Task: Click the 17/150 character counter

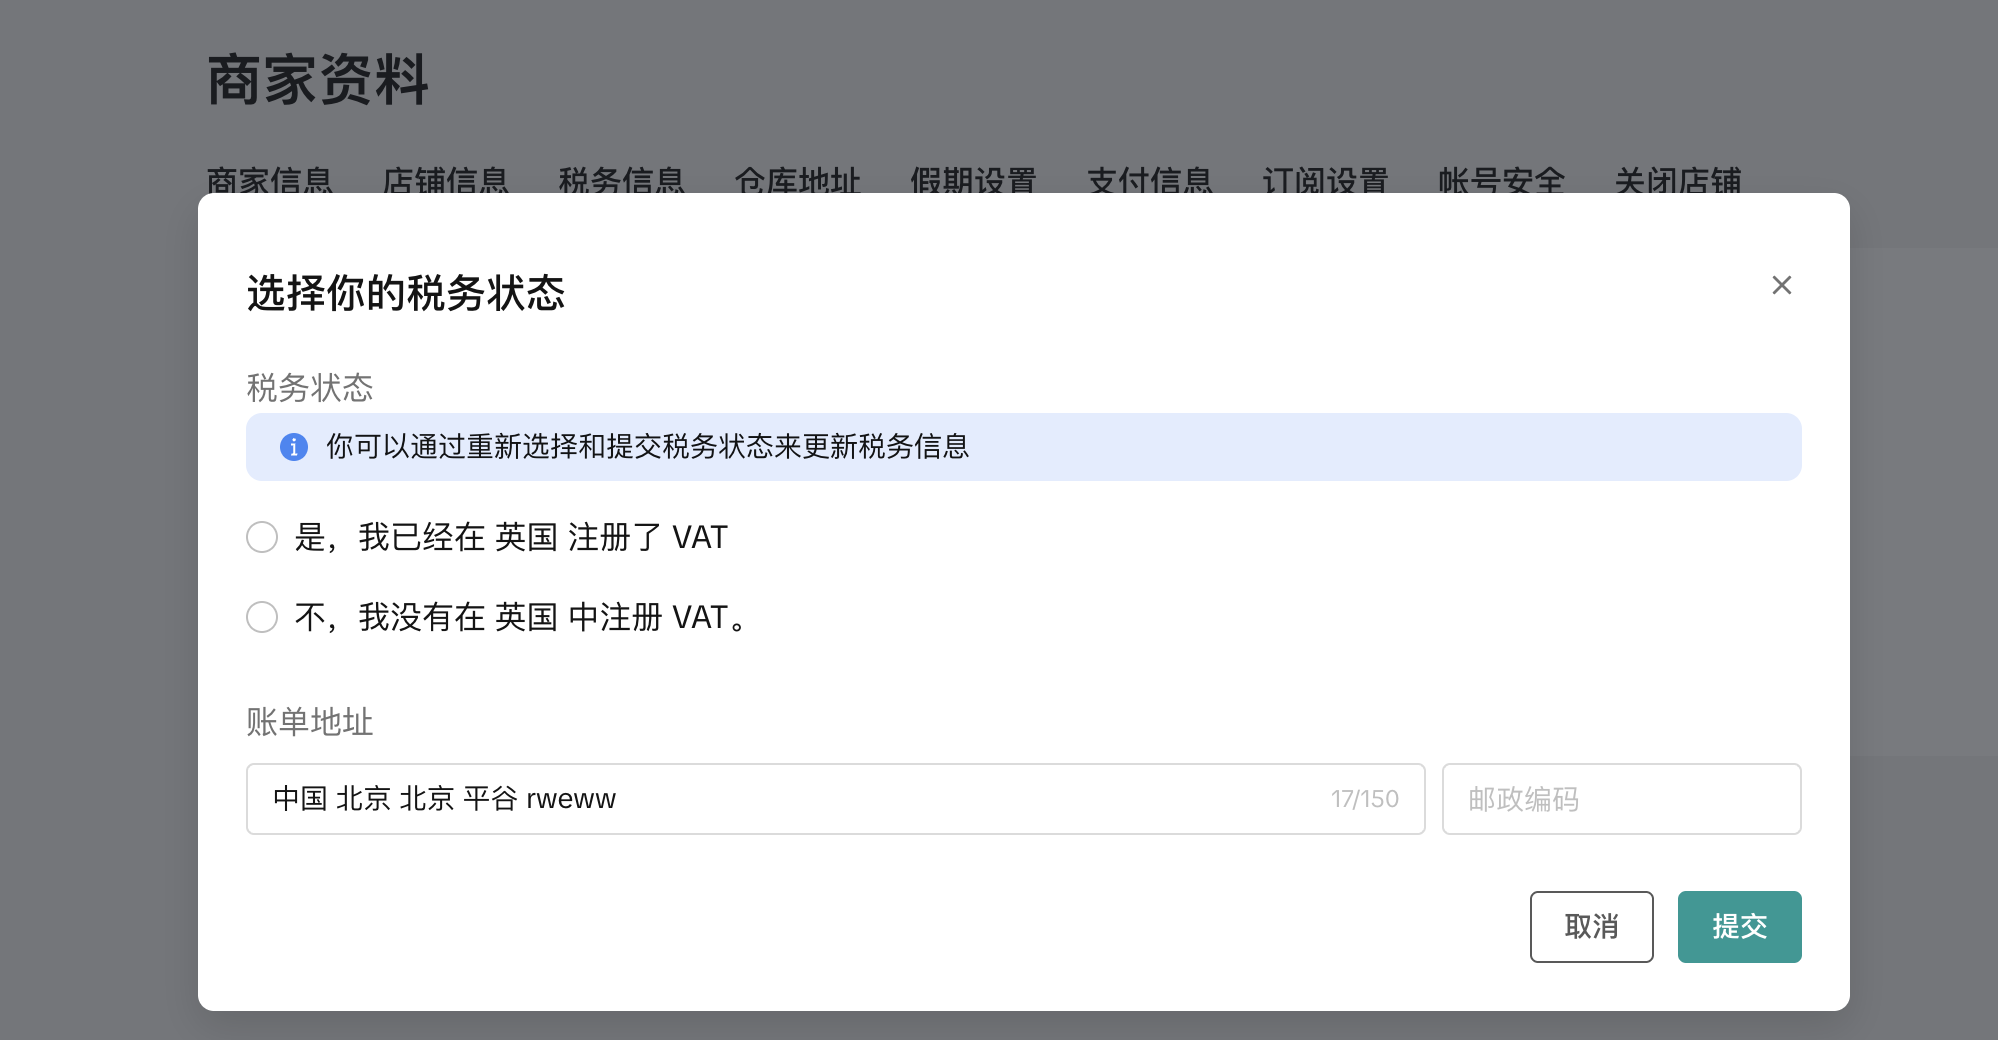Action: click(1364, 799)
